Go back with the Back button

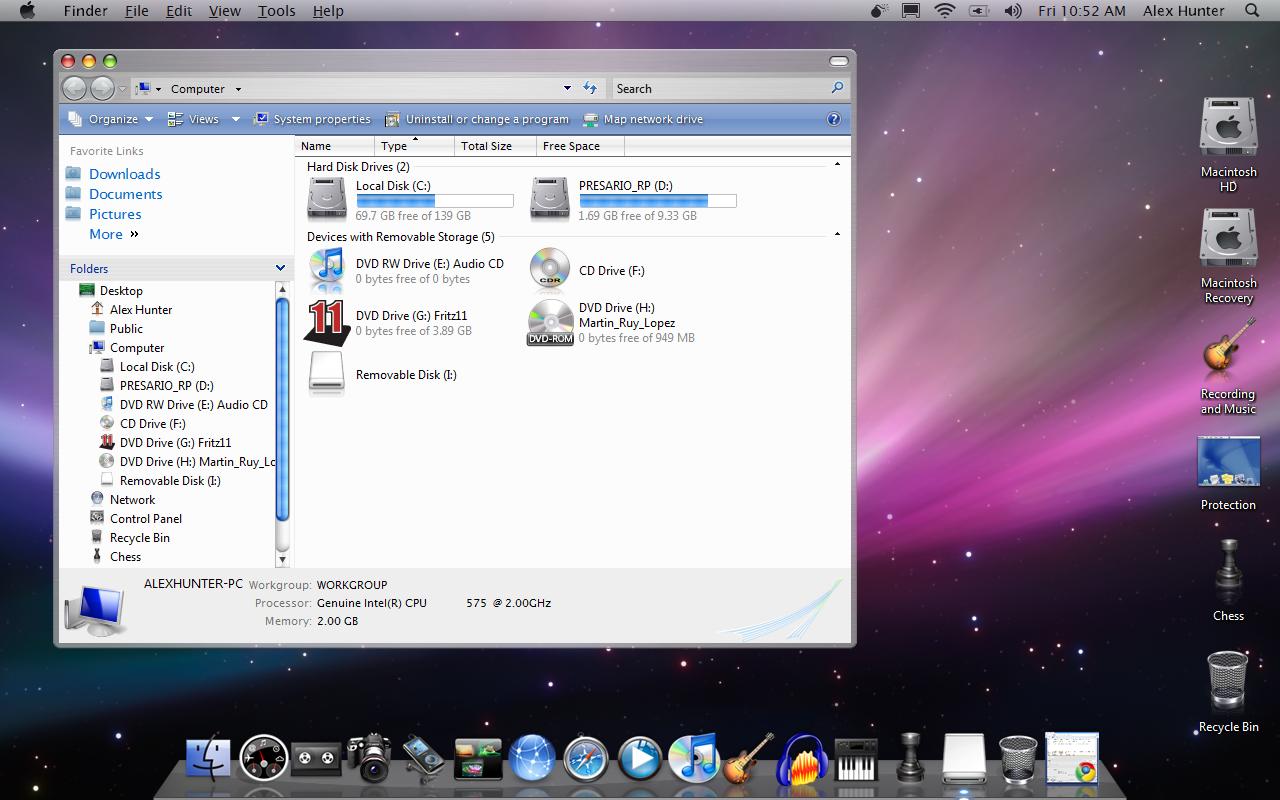point(74,88)
